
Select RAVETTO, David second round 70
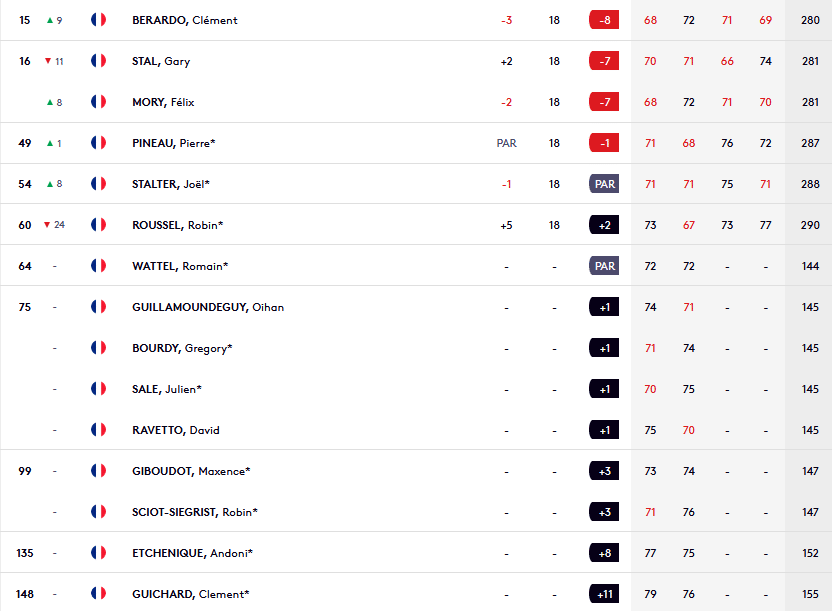point(689,430)
